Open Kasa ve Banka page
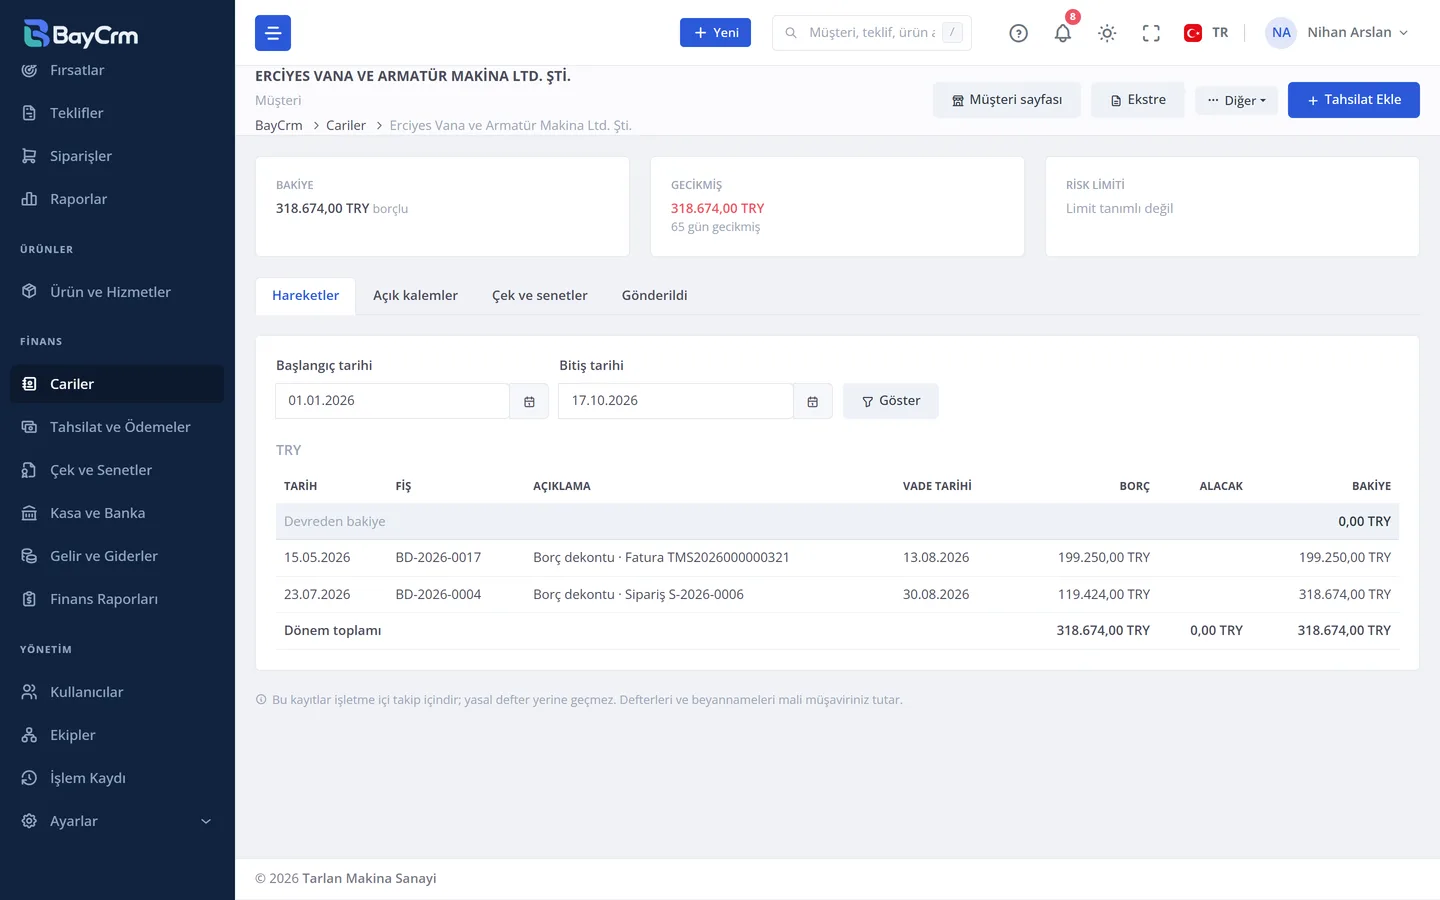This screenshot has width=1440, height=900. coord(117,513)
